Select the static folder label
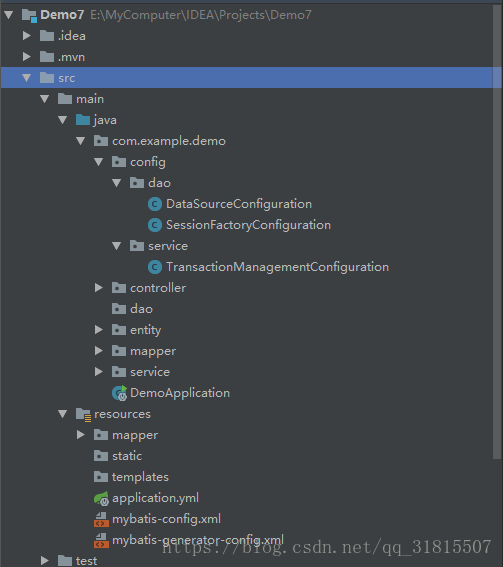This screenshot has width=503, height=567. [127, 456]
